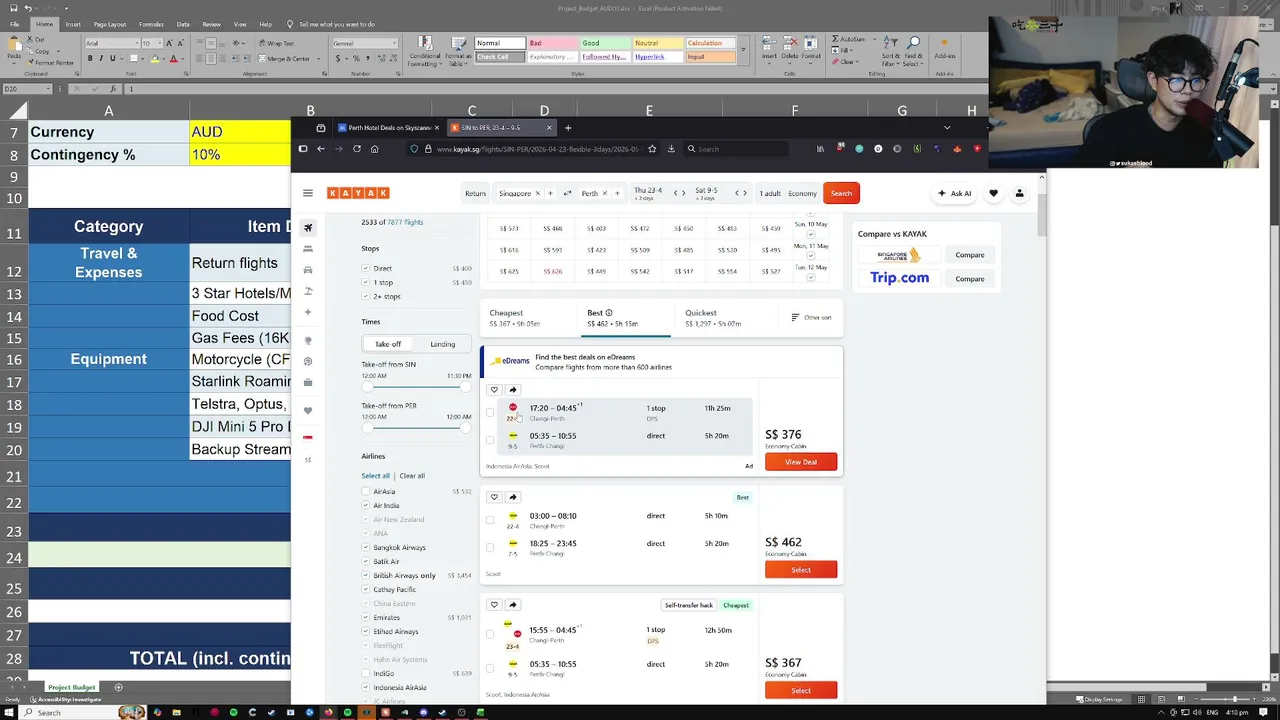Uncheck the Emirates airline filter
This screenshot has height=720, width=1280.
point(366,617)
